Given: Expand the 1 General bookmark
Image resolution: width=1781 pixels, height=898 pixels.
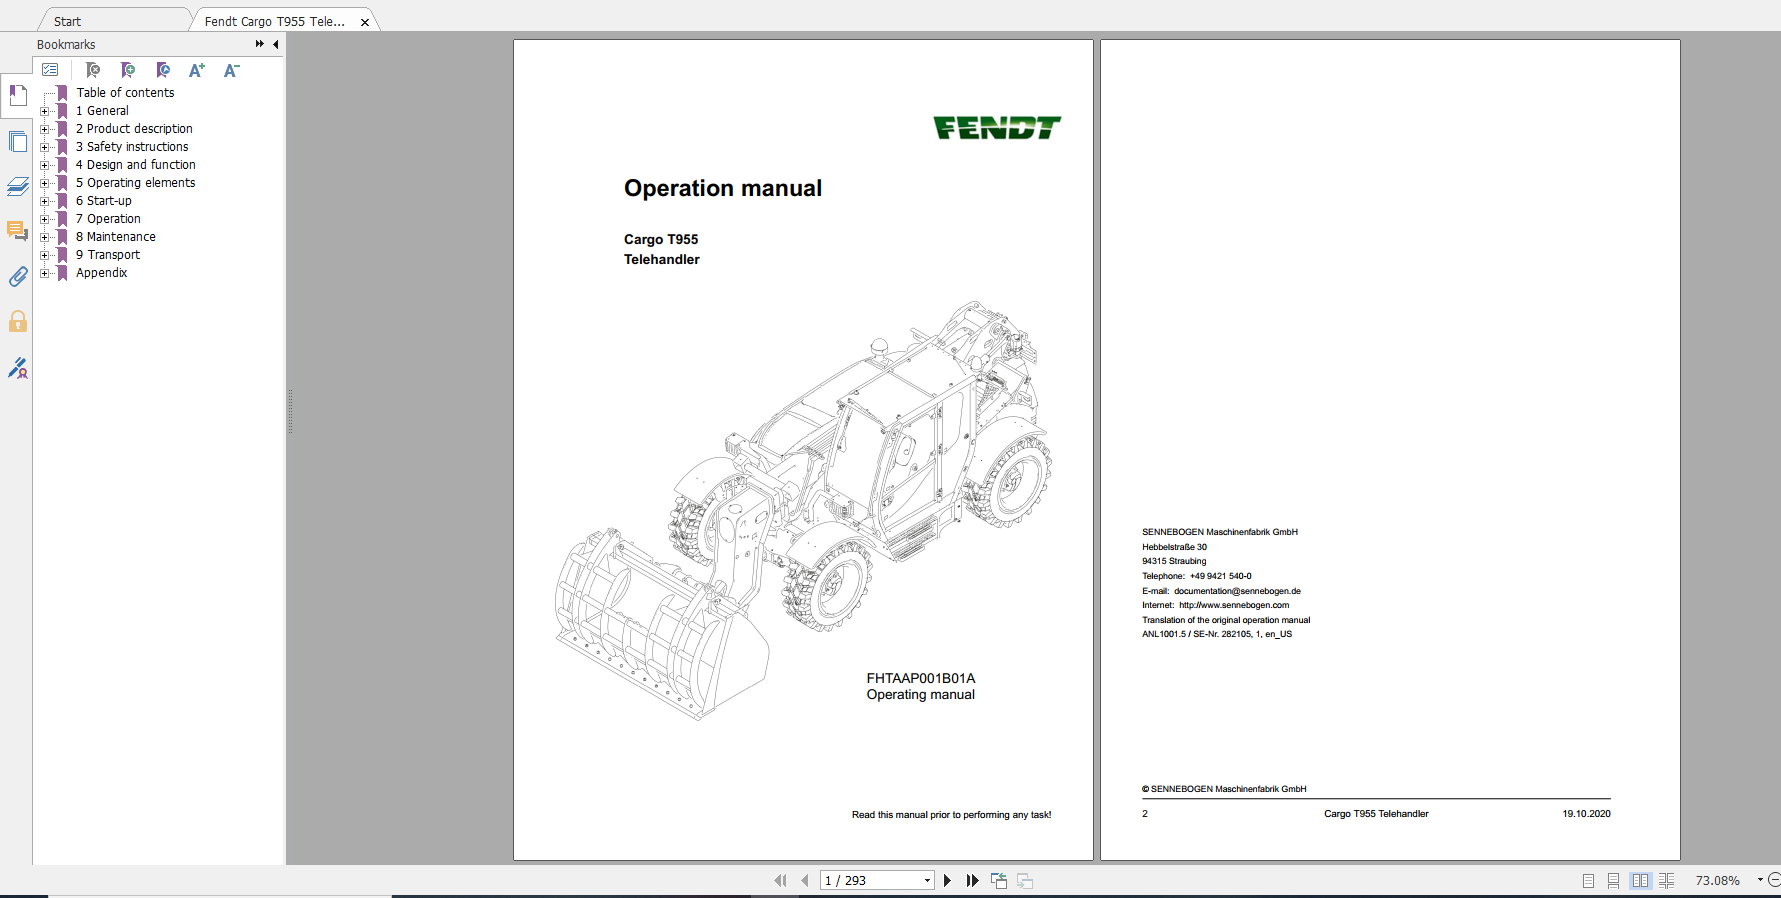Looking at the screenshot, I should 44,111.
